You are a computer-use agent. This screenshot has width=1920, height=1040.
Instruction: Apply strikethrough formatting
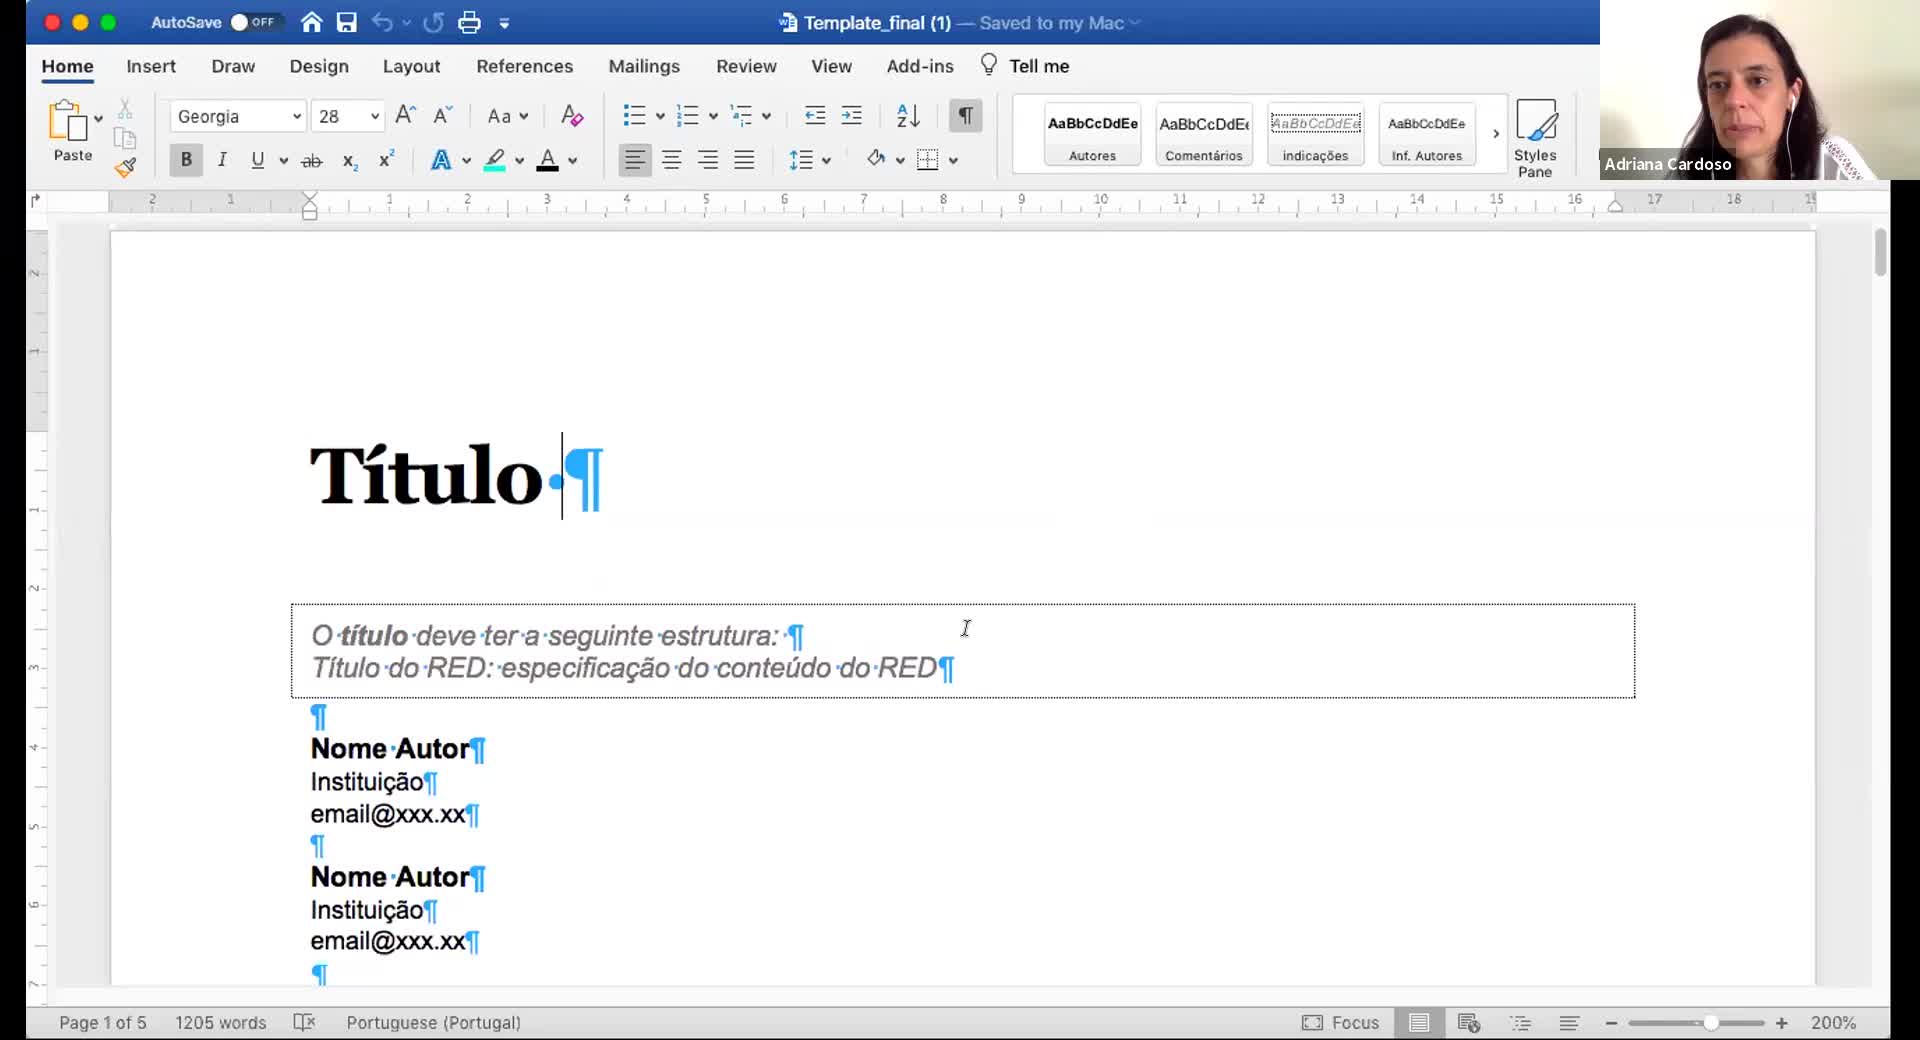pyautogui.click(x=312, y=160)
